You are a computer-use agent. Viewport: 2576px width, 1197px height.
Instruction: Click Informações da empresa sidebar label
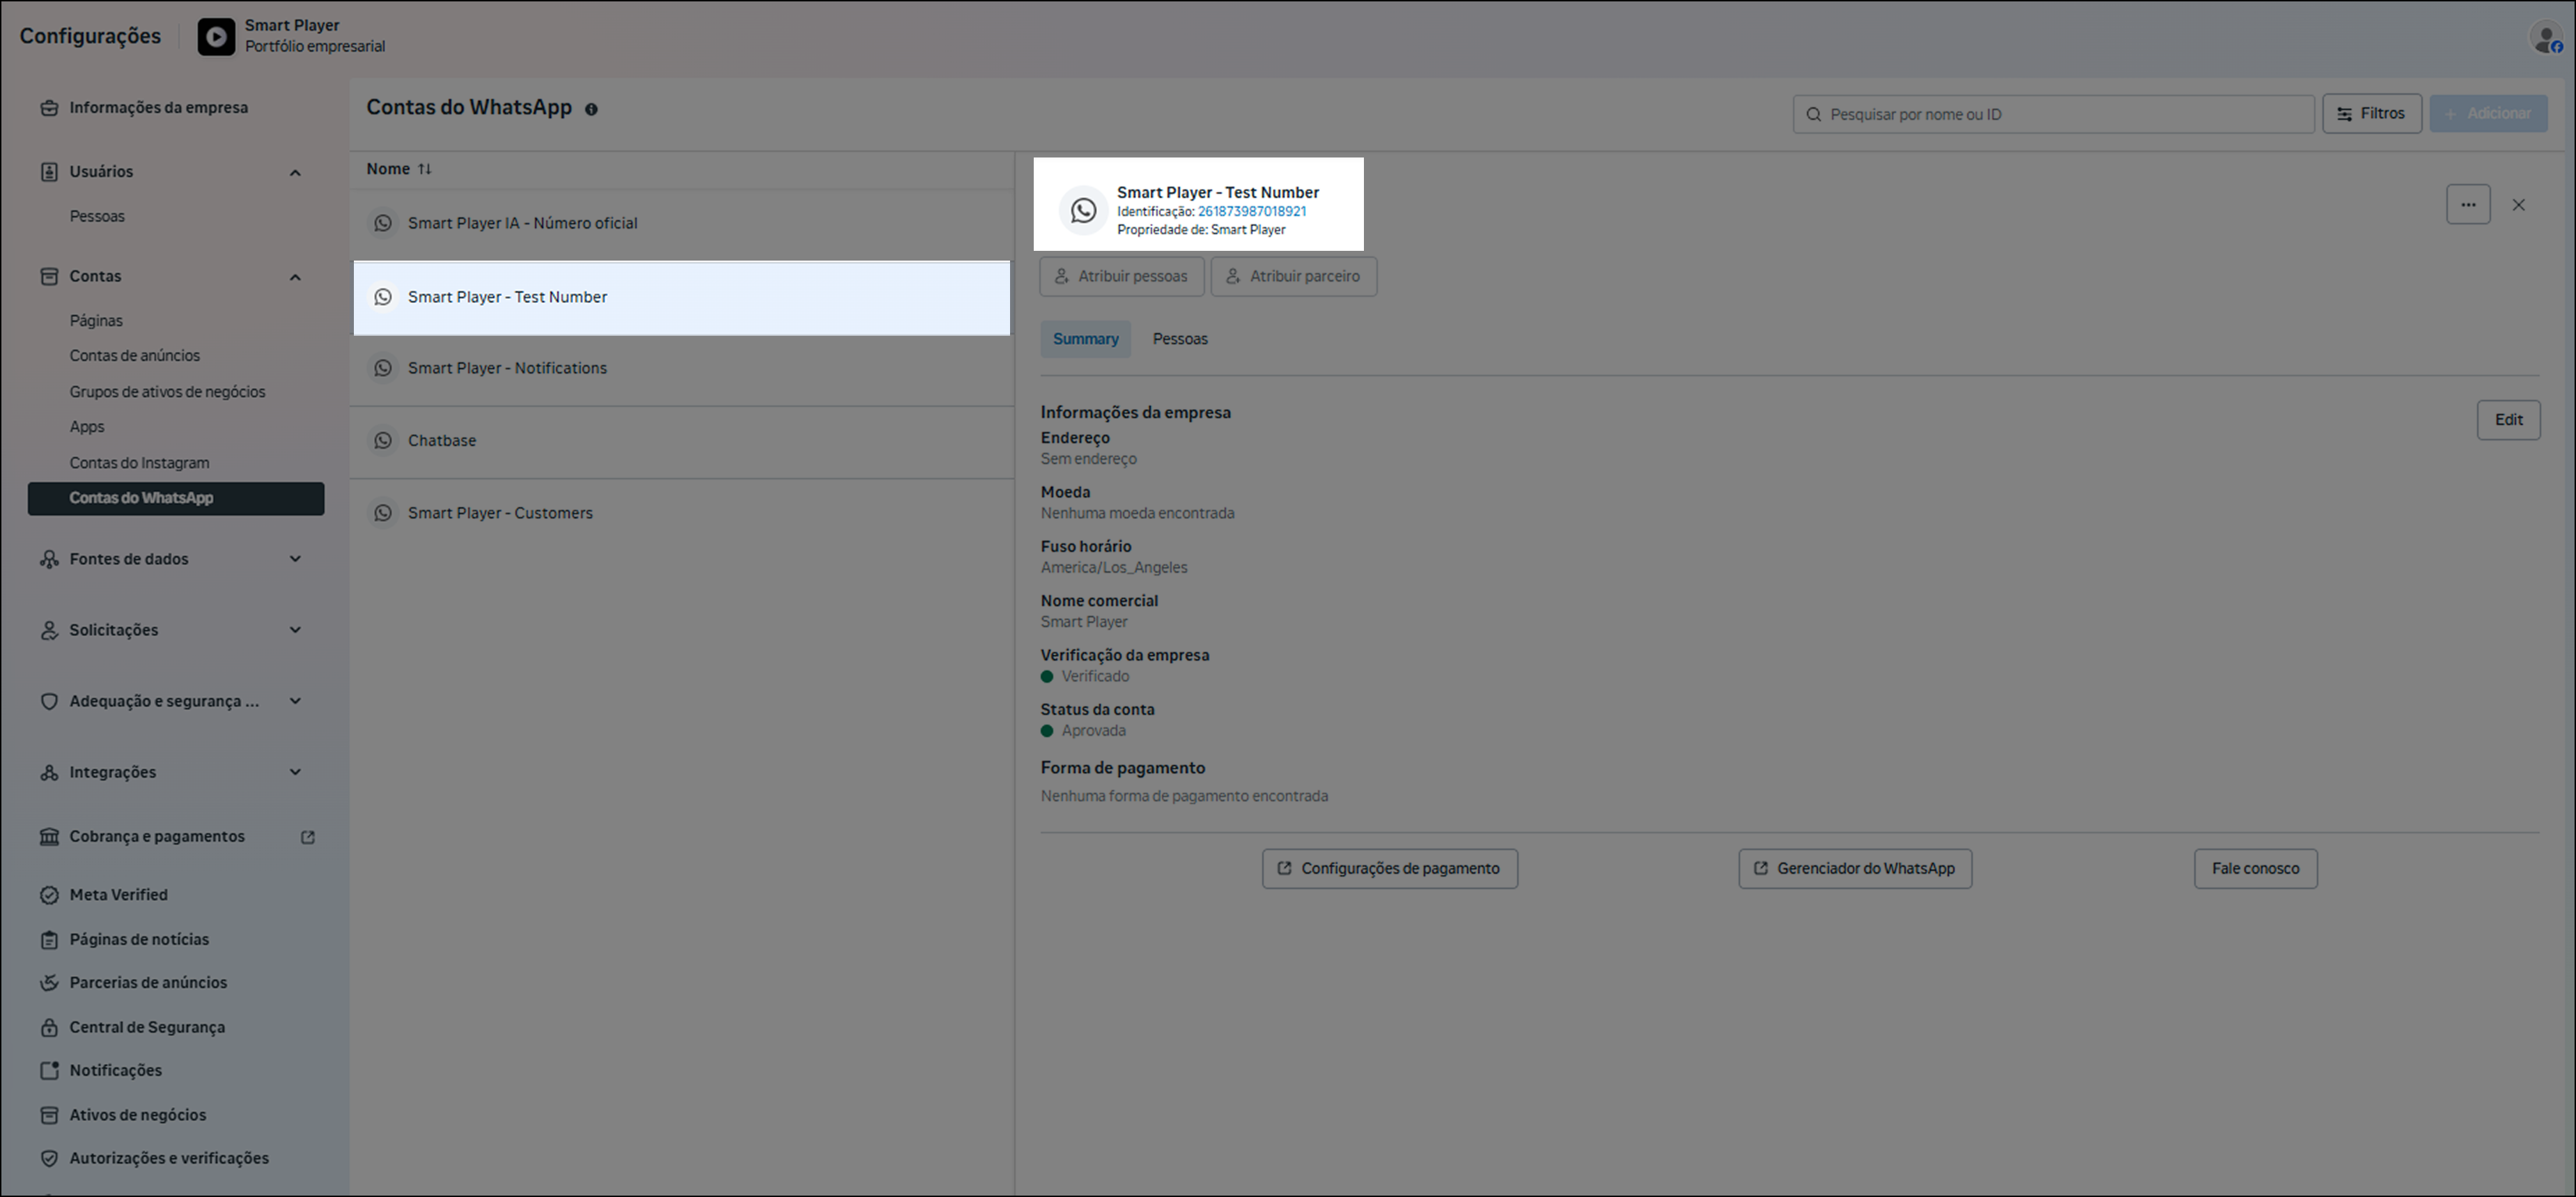click(x=158, y=108)
